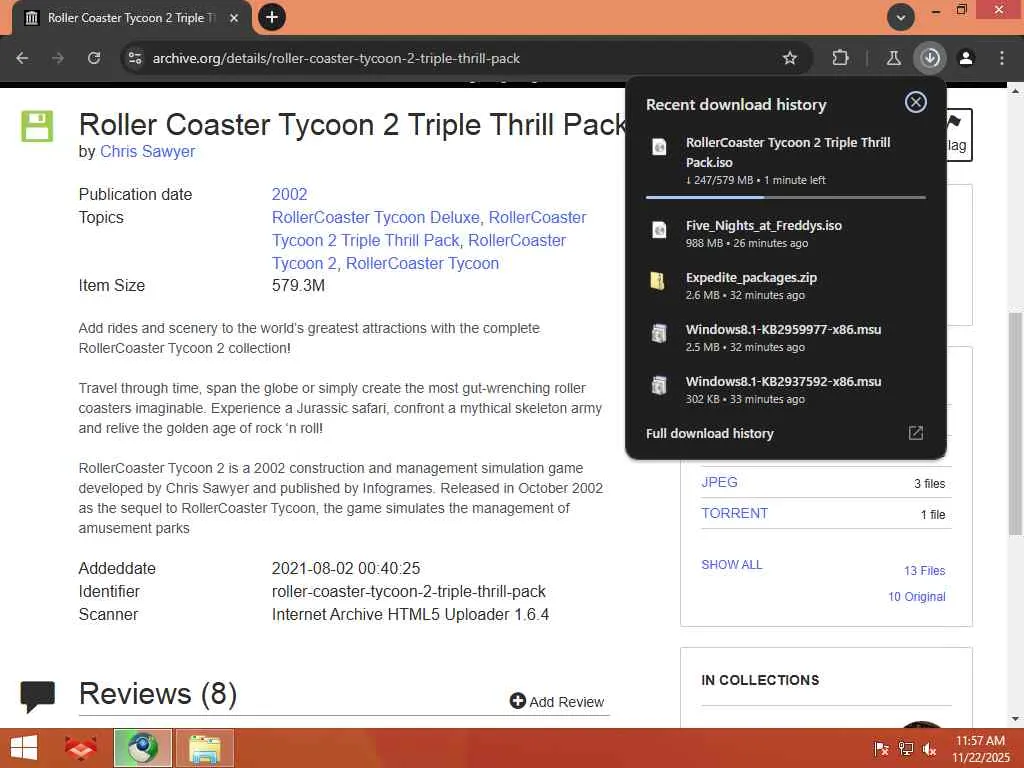The width and height of the screenshot is (1024, 768).
Task: Open a new tab with plus button
Action: [x=272, y=17]
